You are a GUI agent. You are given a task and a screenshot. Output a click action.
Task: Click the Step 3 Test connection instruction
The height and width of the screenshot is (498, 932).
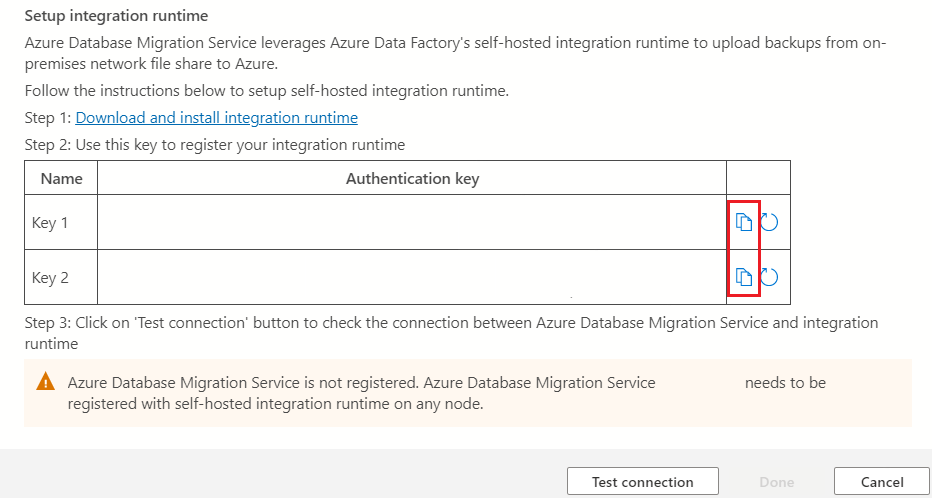(450, 333)
